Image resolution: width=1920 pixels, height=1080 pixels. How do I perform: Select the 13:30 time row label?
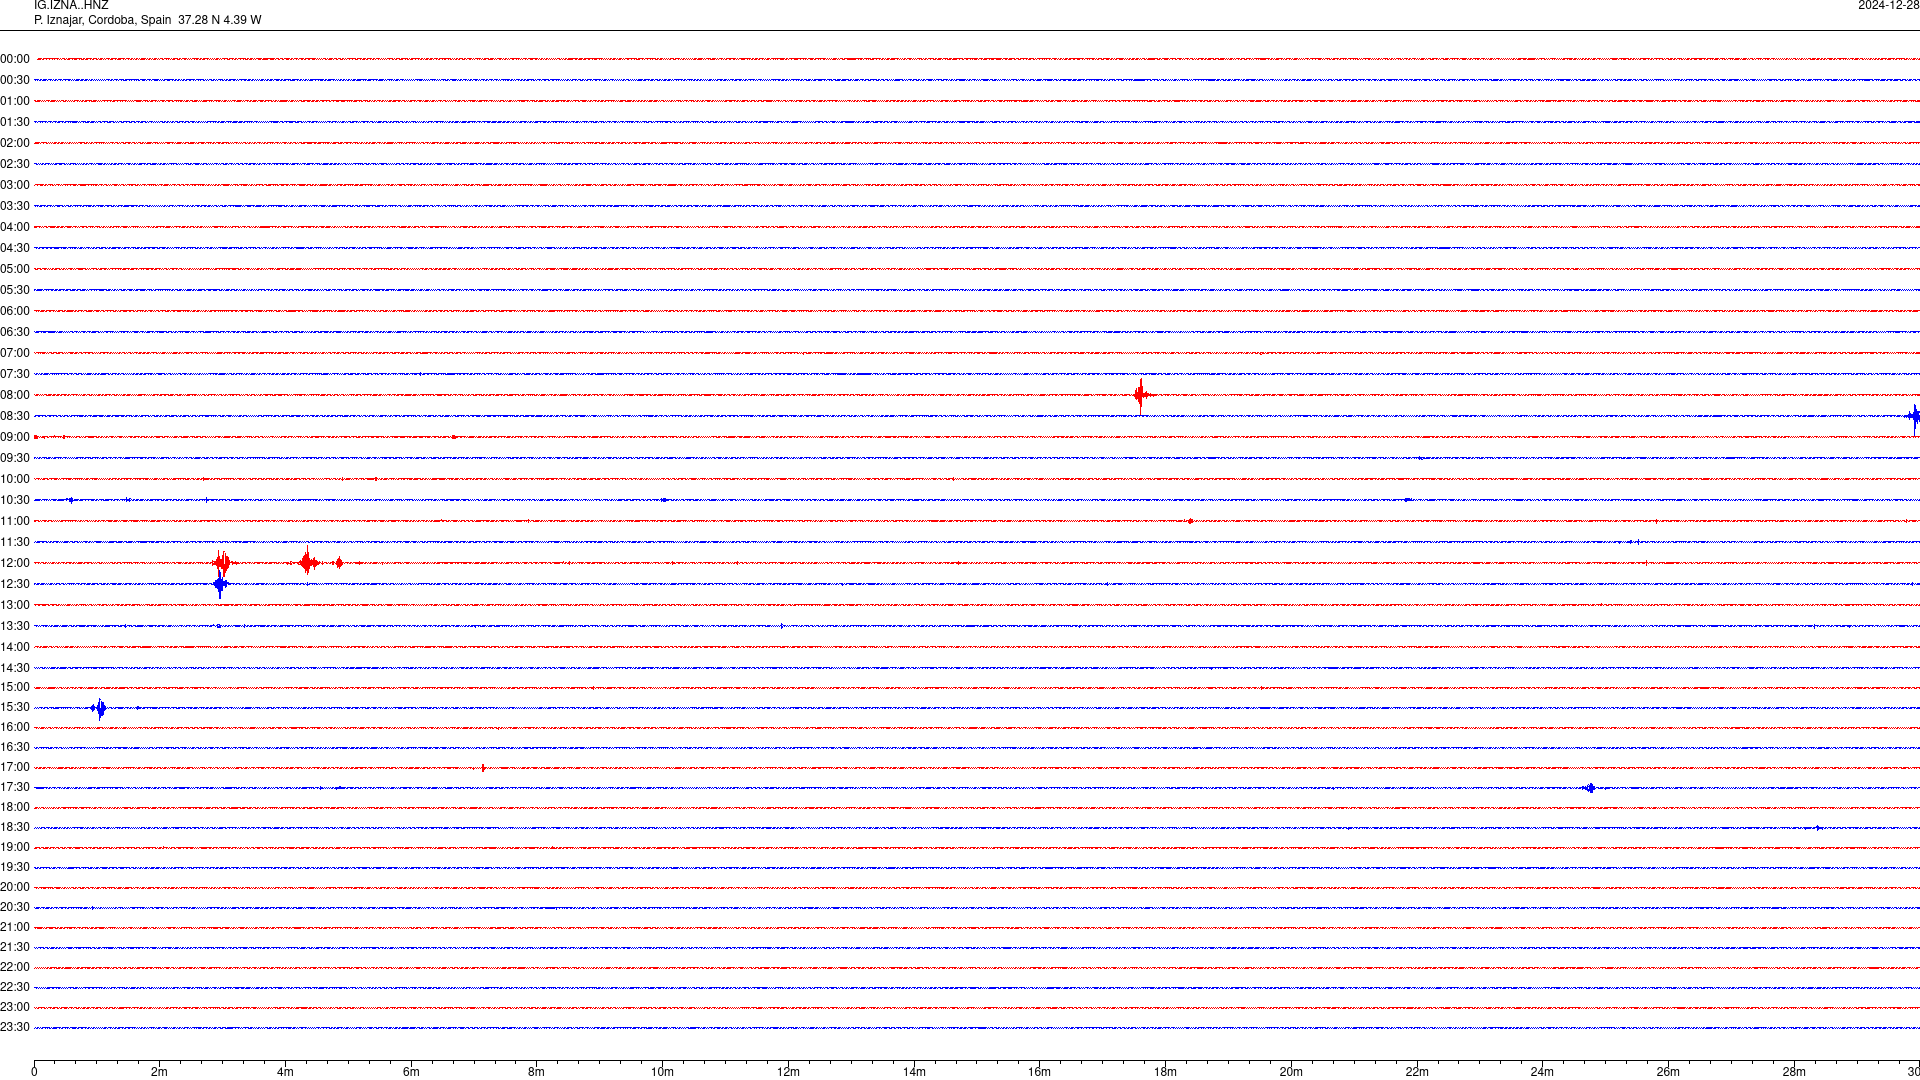click(x=15, y=626)
